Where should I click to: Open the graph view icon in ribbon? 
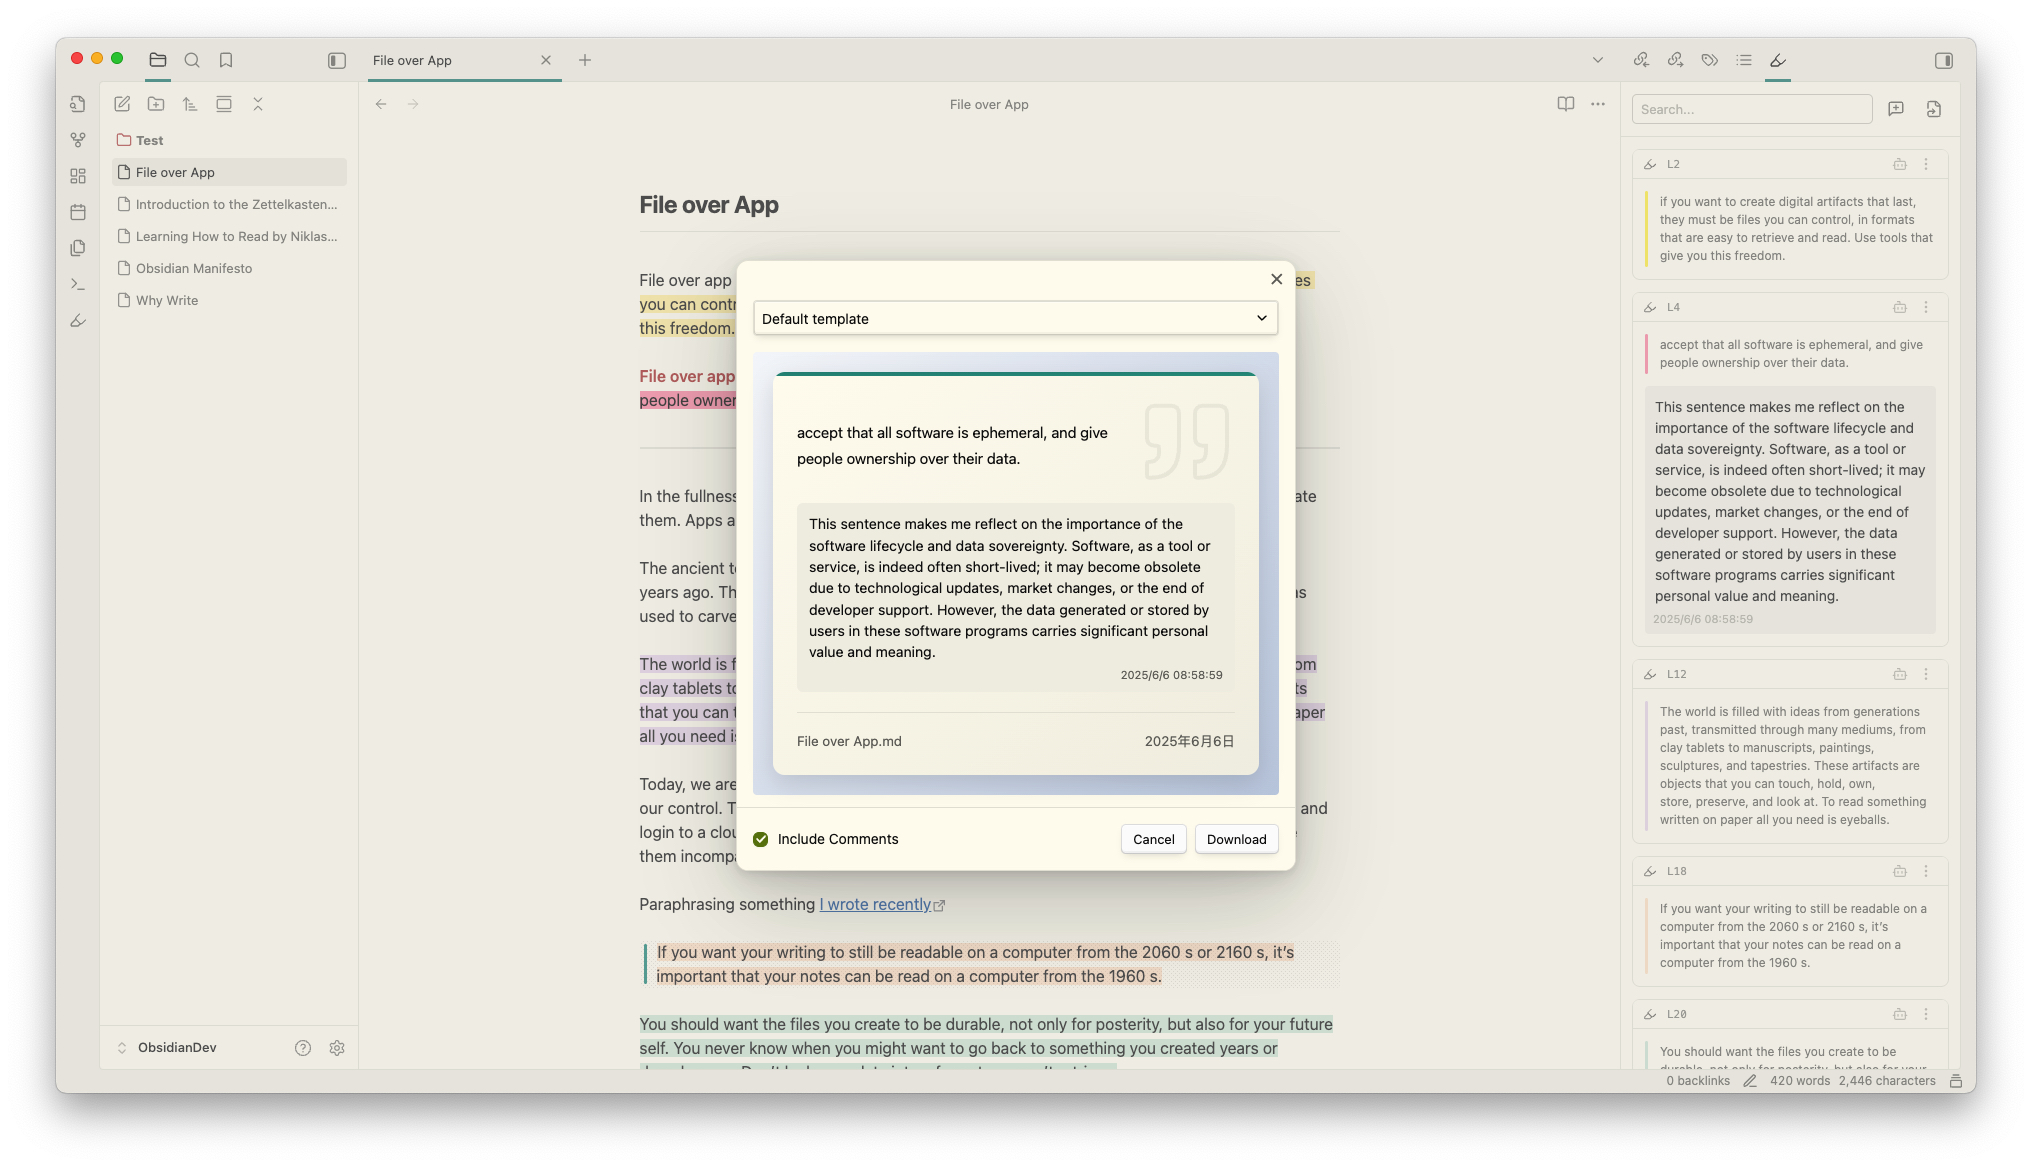[x=78, y=140]
